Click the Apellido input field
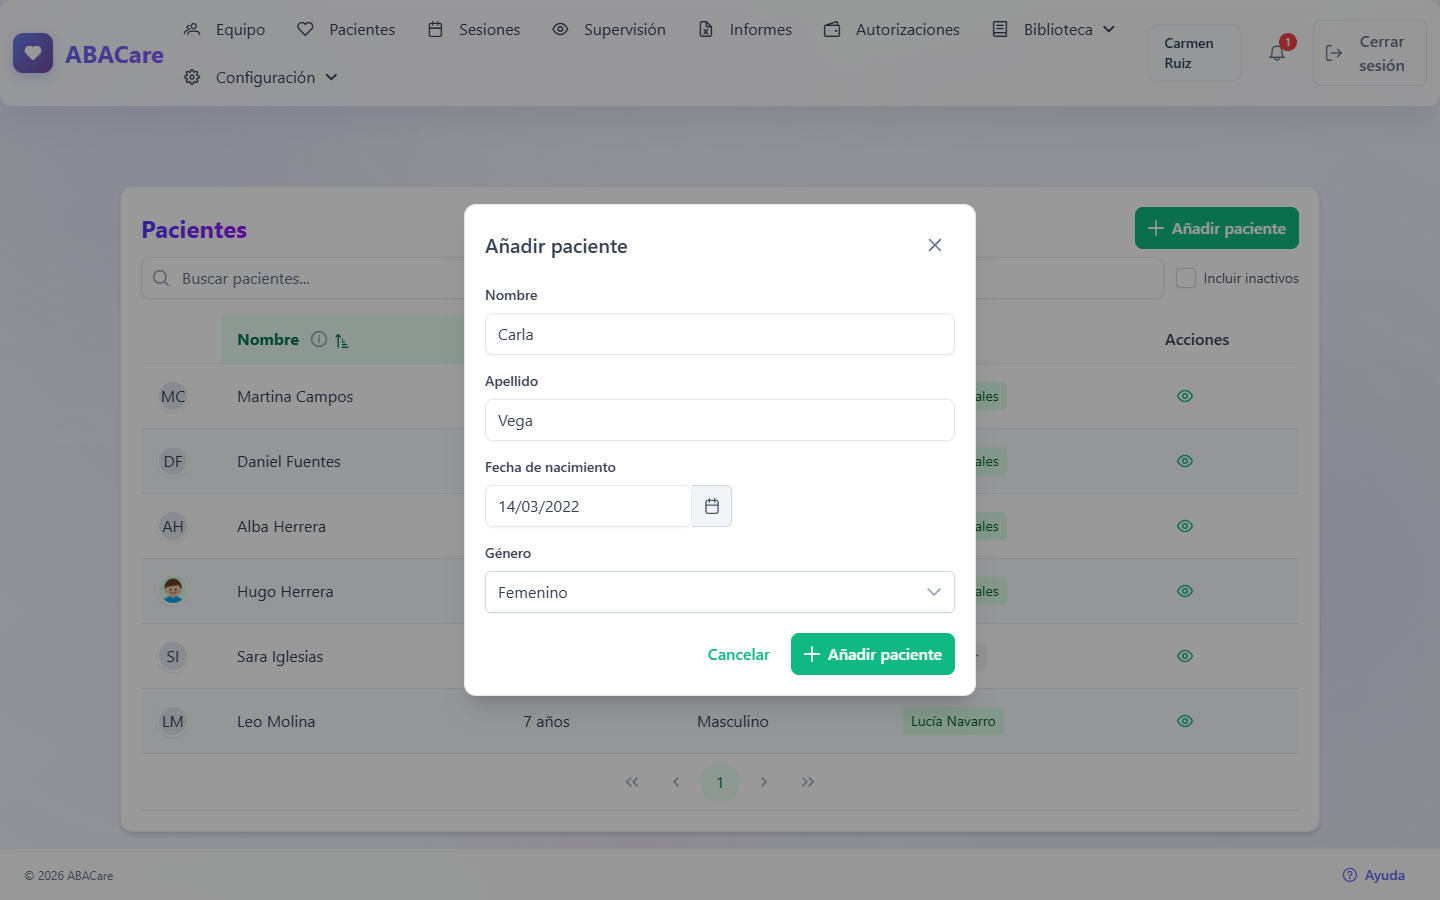The image size is (1440, 900). [x=720, y=420]
